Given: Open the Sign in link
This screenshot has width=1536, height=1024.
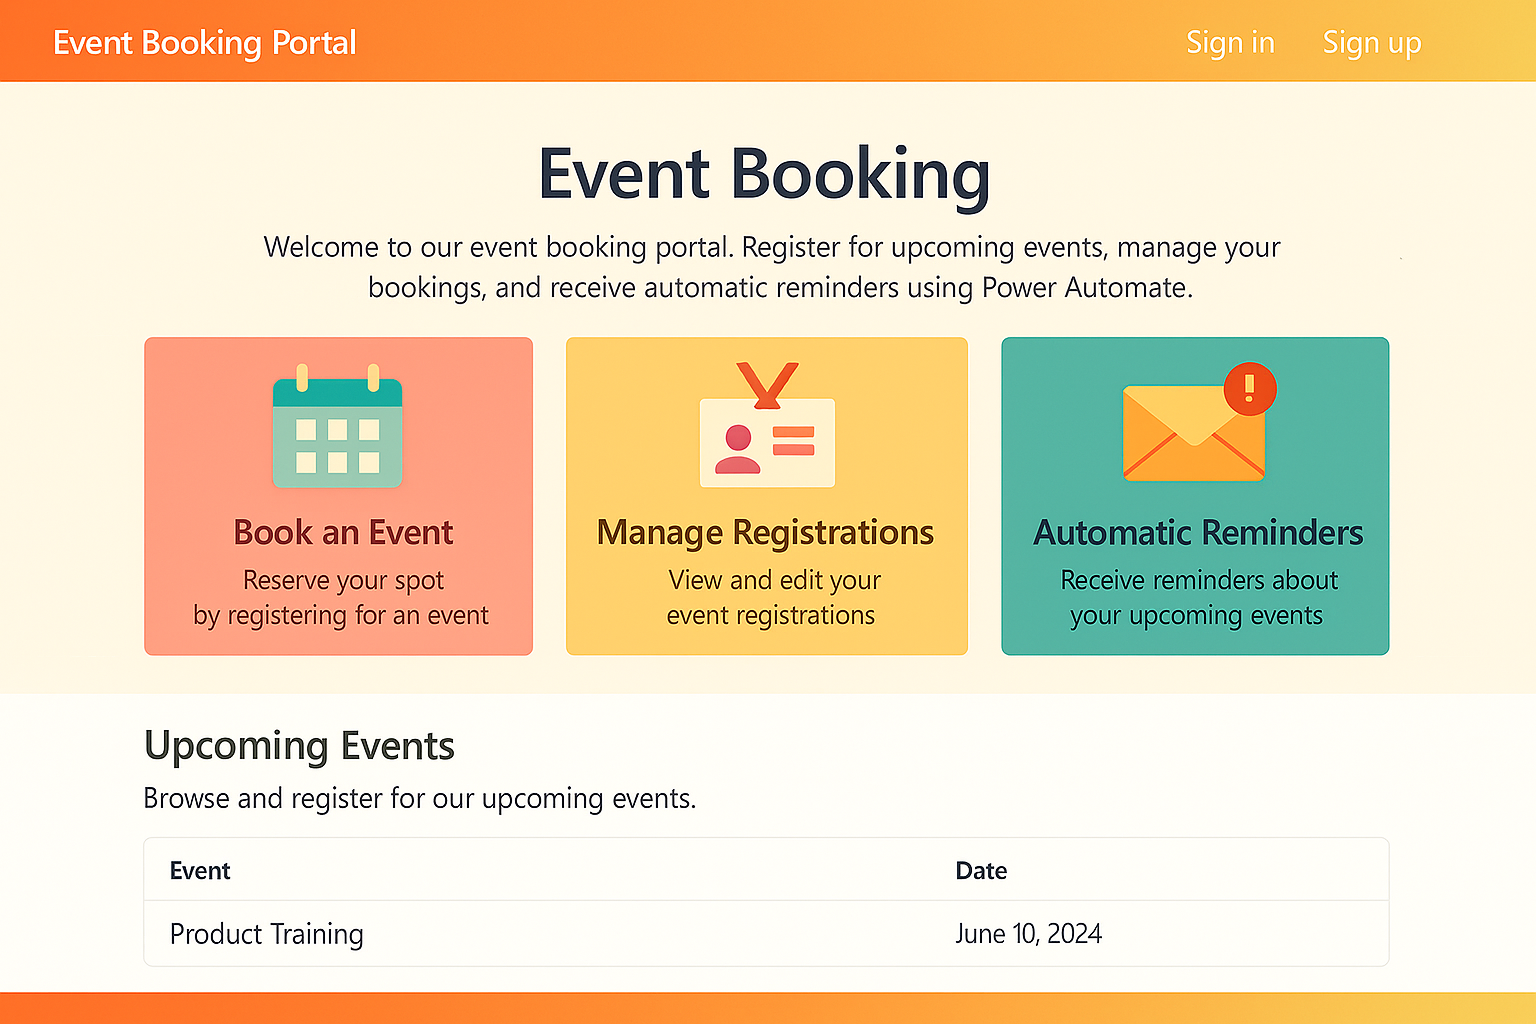Looking at the screenshot, I should click(x=1230, y=43).
